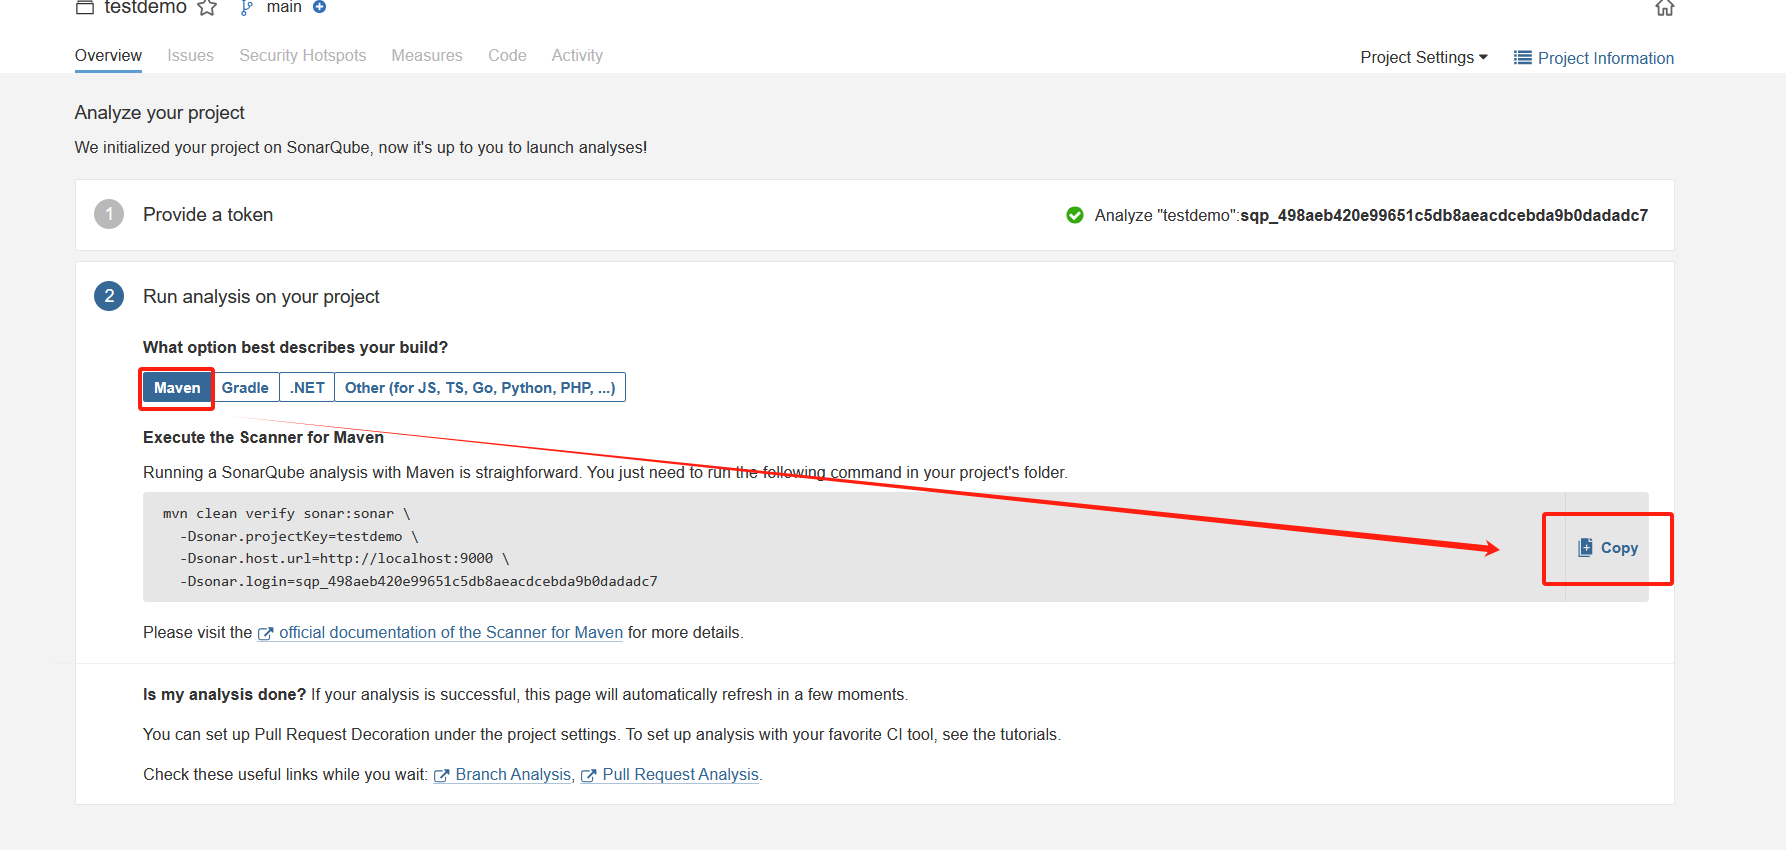Add a branch with the plus icon
Image resolution: width=1786 pixels, height=850 pixels.
pyautogui.click(x=320, y=7)
